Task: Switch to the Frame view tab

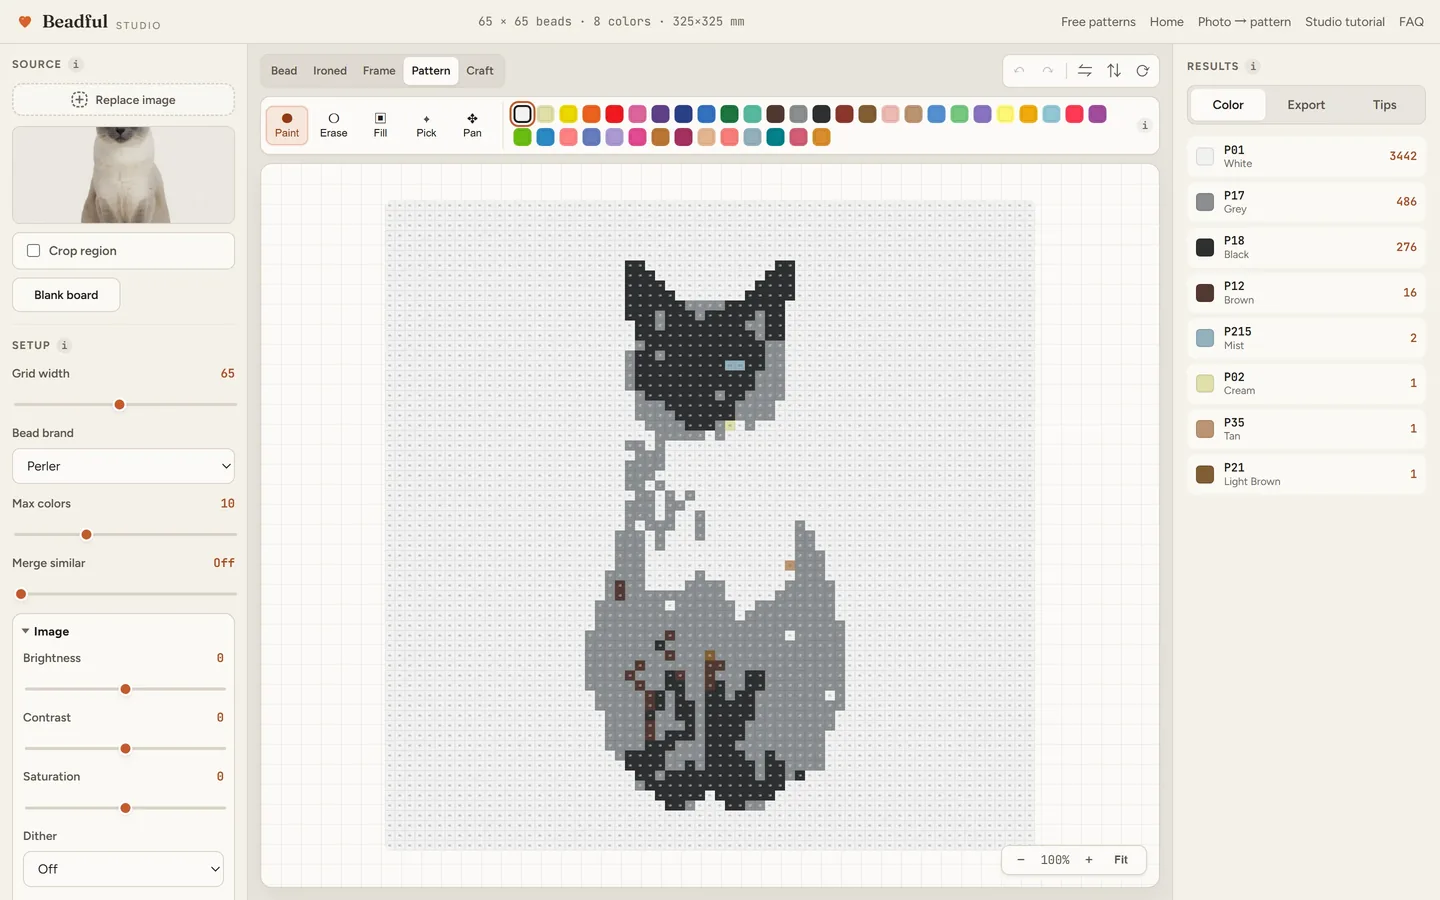Action: click(379, 71)
